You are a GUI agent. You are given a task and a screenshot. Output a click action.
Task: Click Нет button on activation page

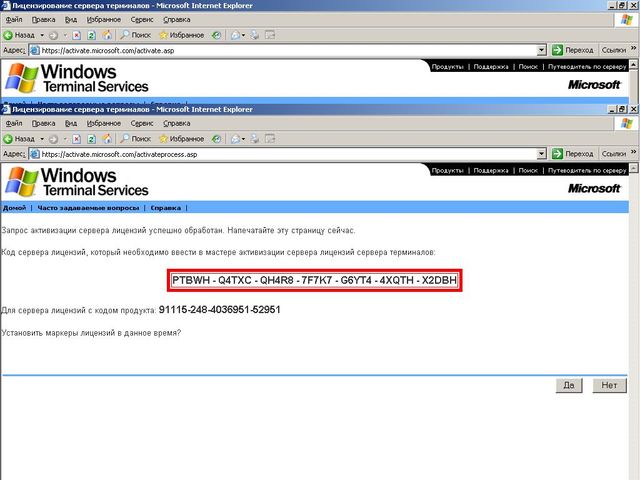(x=609, y=385)
